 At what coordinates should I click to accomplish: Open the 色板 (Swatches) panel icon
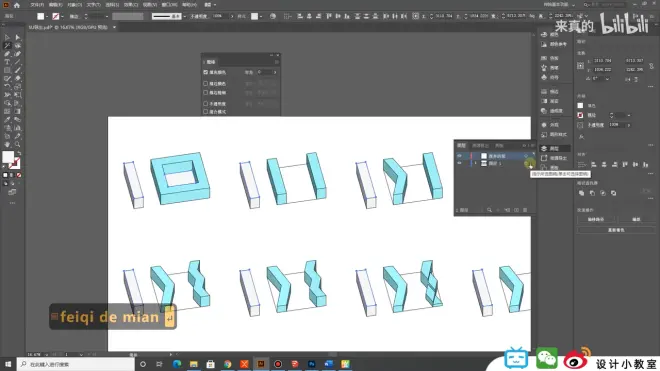[544, 58]
